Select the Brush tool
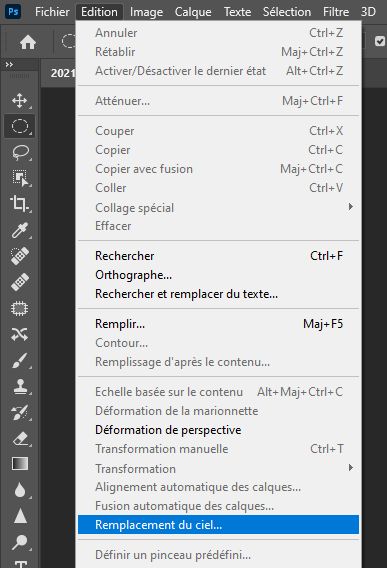 pyautogui.click(x=20, y=360)
